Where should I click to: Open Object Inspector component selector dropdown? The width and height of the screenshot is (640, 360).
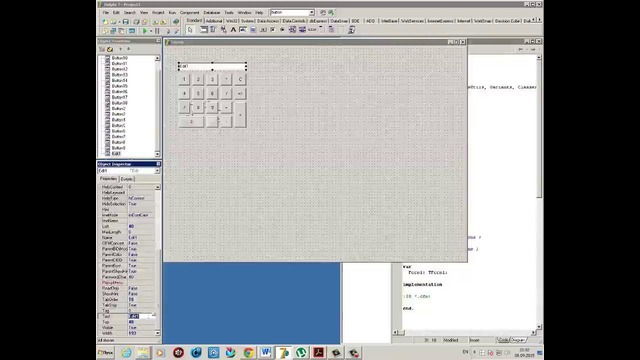[157, 171]
